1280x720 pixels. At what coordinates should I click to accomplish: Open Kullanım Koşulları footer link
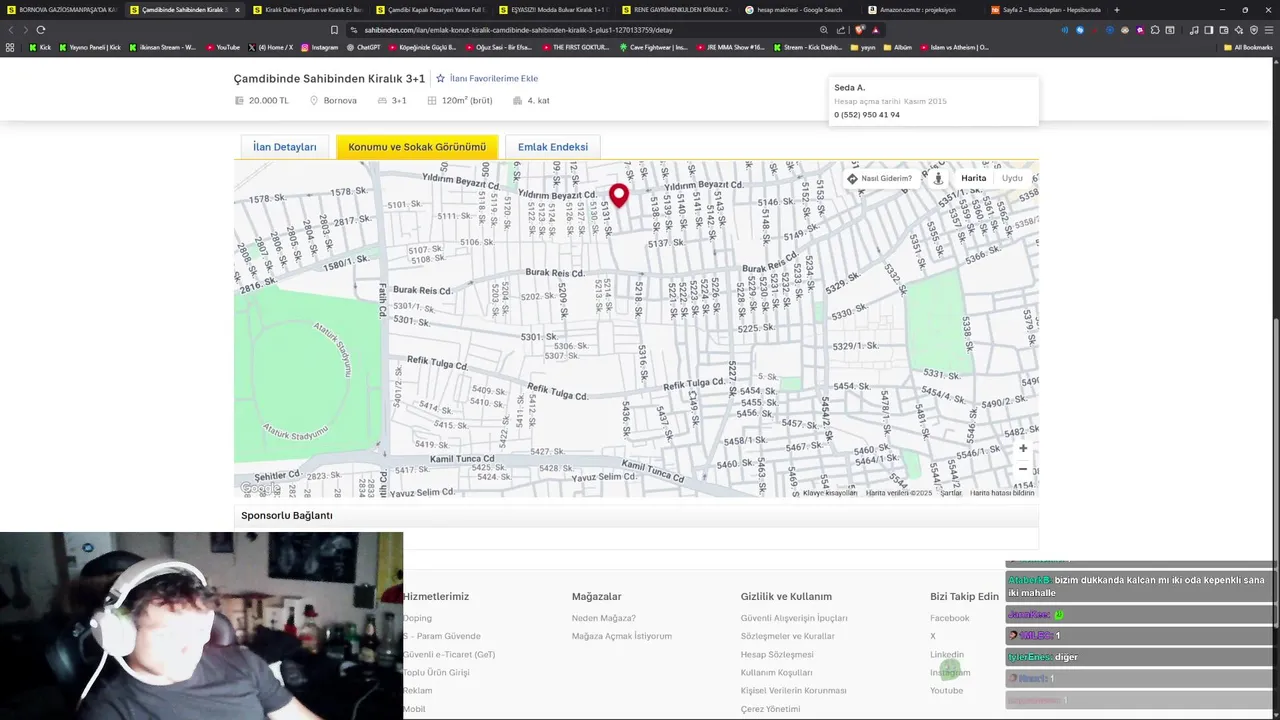(776, 672)
